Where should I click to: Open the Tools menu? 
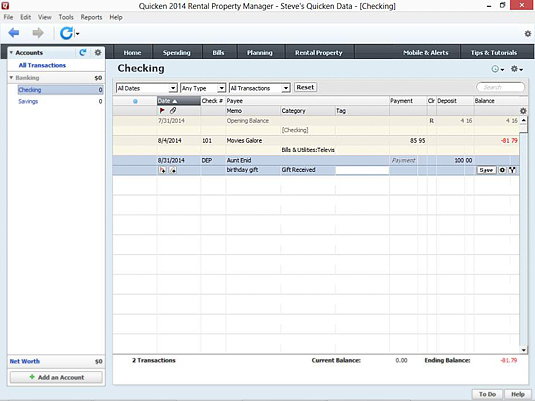tap(66, 17)
